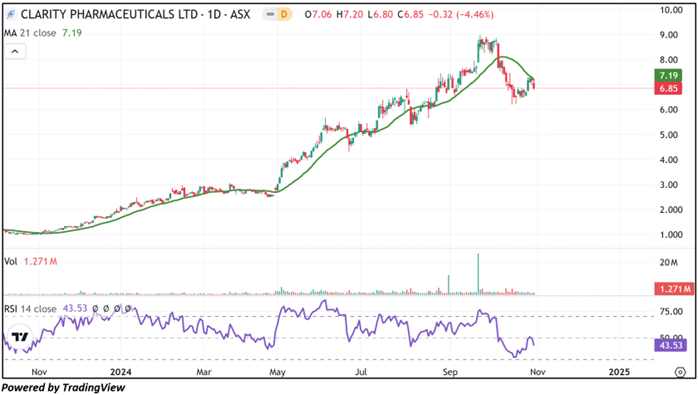Click the price change −0.32 (−4.46%) text
The height and width of the screenshot is (395, 698).
click(x=461, y=15)
